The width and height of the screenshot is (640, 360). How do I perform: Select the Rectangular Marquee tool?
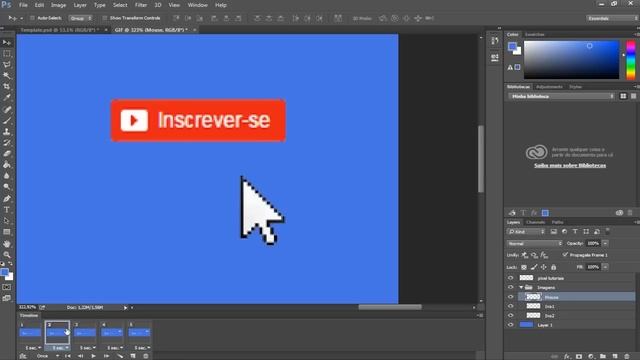[x=7, y=53]
